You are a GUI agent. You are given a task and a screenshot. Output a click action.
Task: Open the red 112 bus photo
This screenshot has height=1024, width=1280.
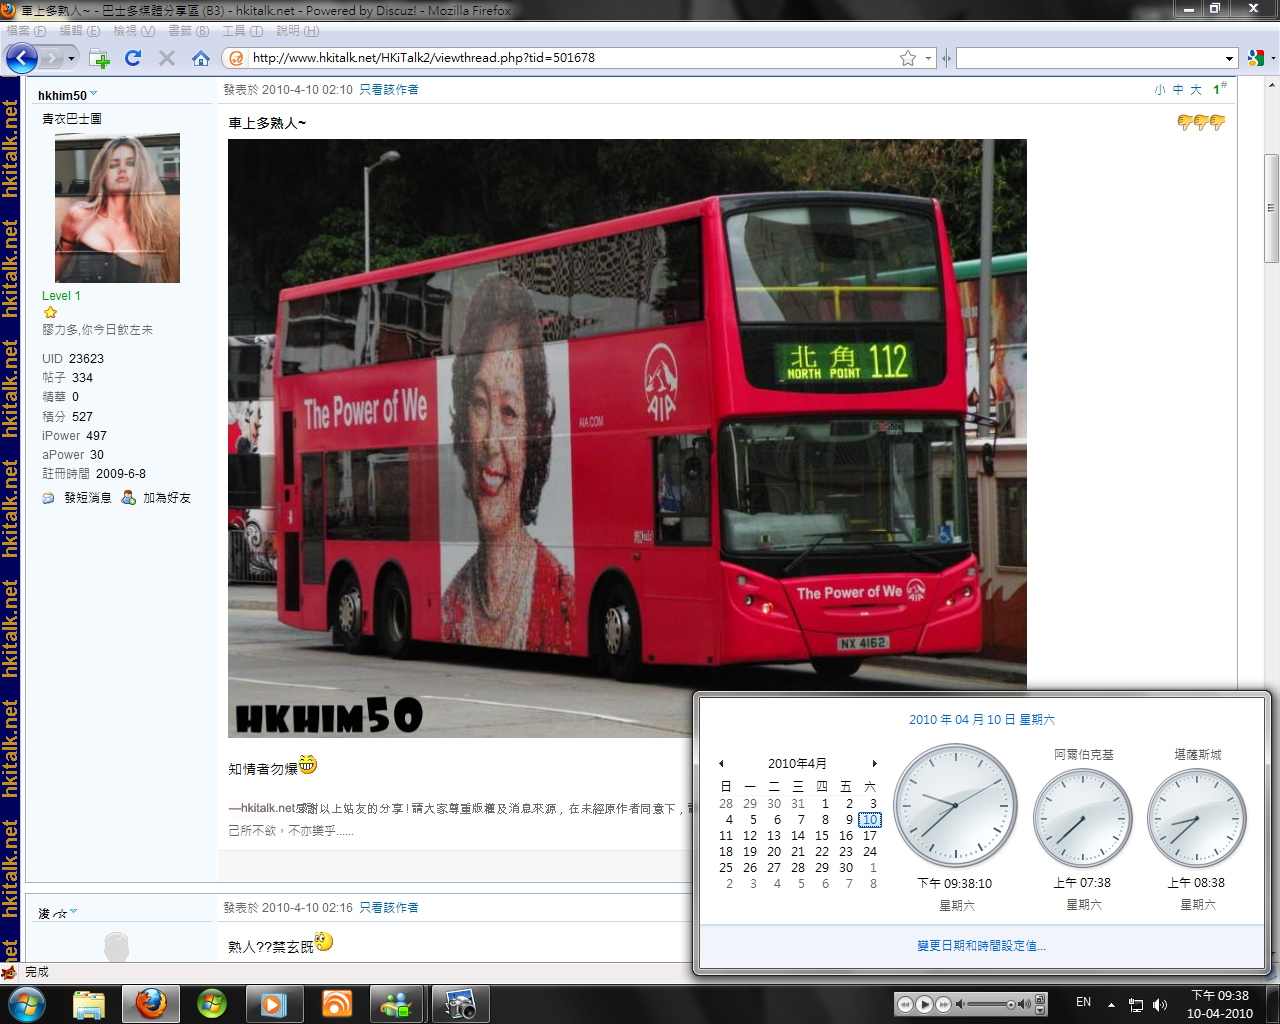[x=627, y=438]
